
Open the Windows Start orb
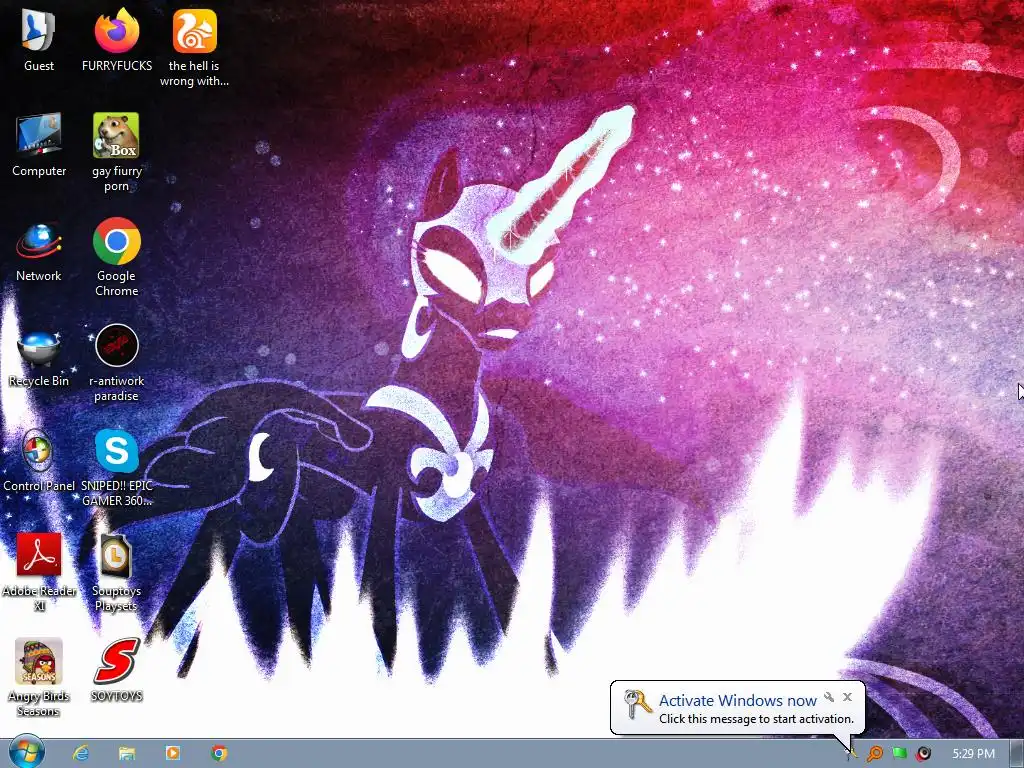point(27,752)
